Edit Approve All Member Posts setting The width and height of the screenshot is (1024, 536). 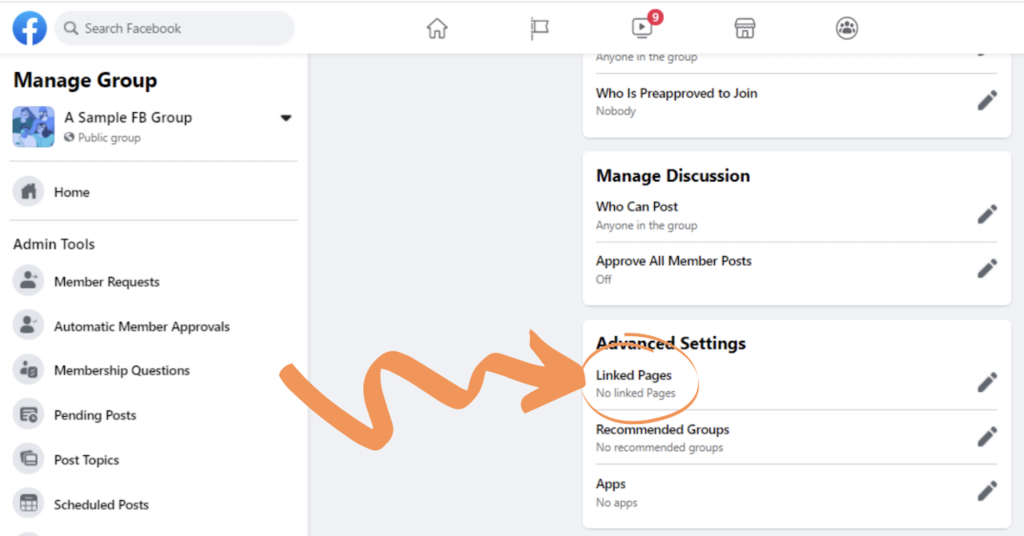pyautogui.click(x=987, y=268)
